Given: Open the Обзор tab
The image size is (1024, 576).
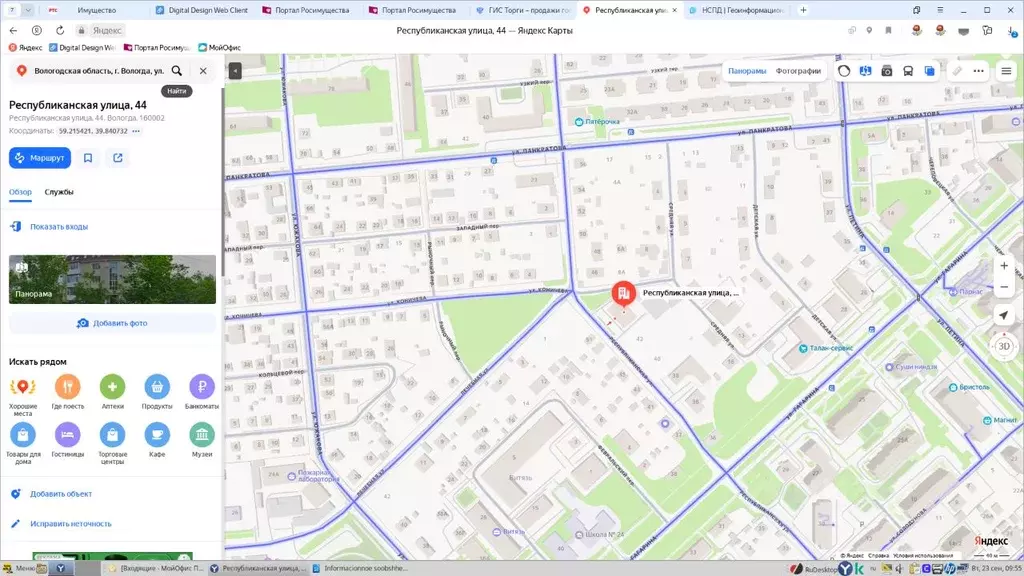Looking at the screenshot, I should pos(21,192).
